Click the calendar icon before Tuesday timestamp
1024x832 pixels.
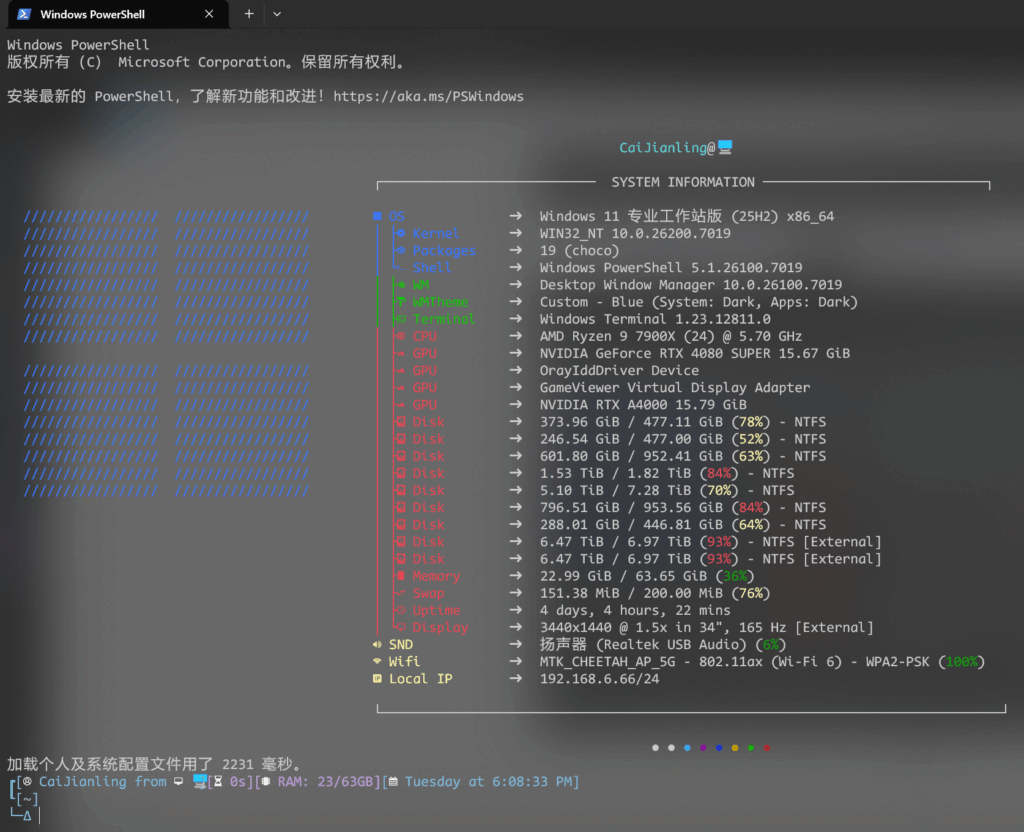click(393, 782)
